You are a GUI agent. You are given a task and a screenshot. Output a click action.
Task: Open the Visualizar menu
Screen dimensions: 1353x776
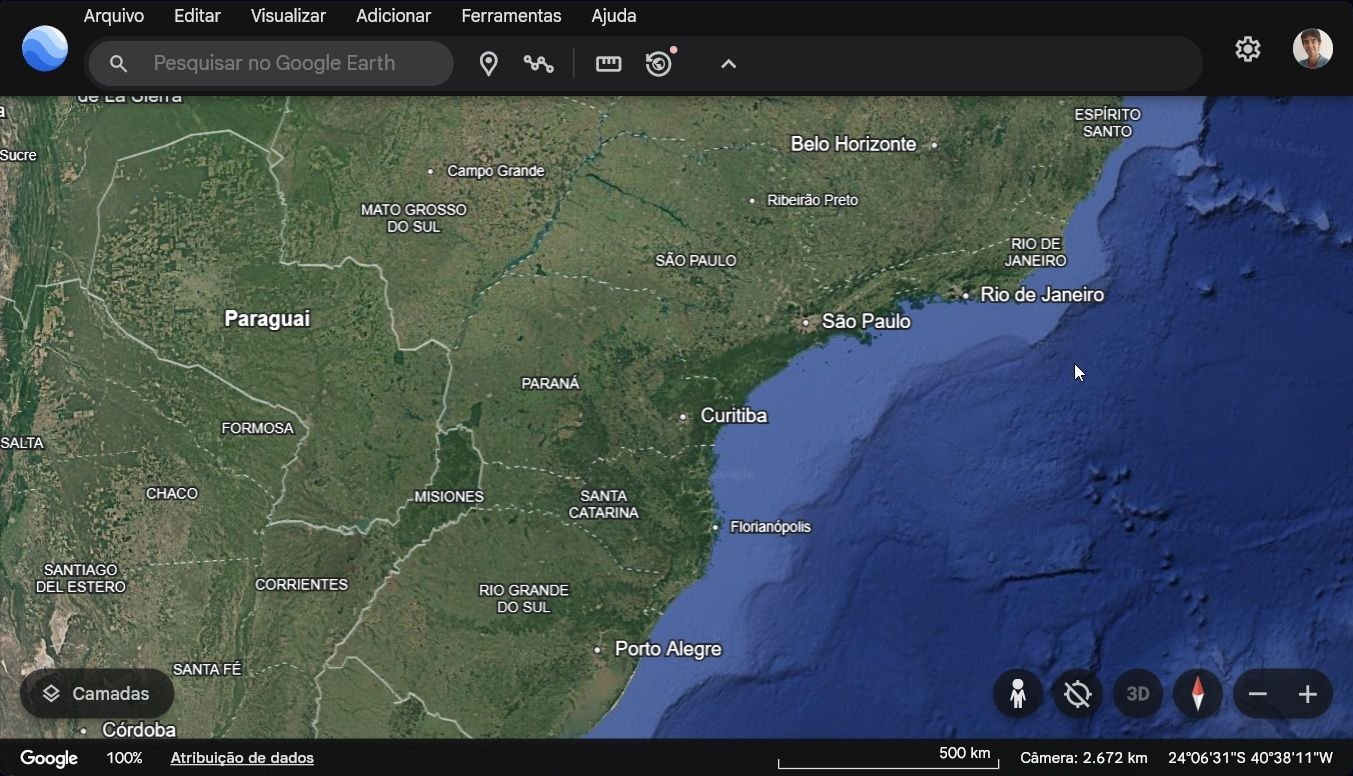(287, 16)
